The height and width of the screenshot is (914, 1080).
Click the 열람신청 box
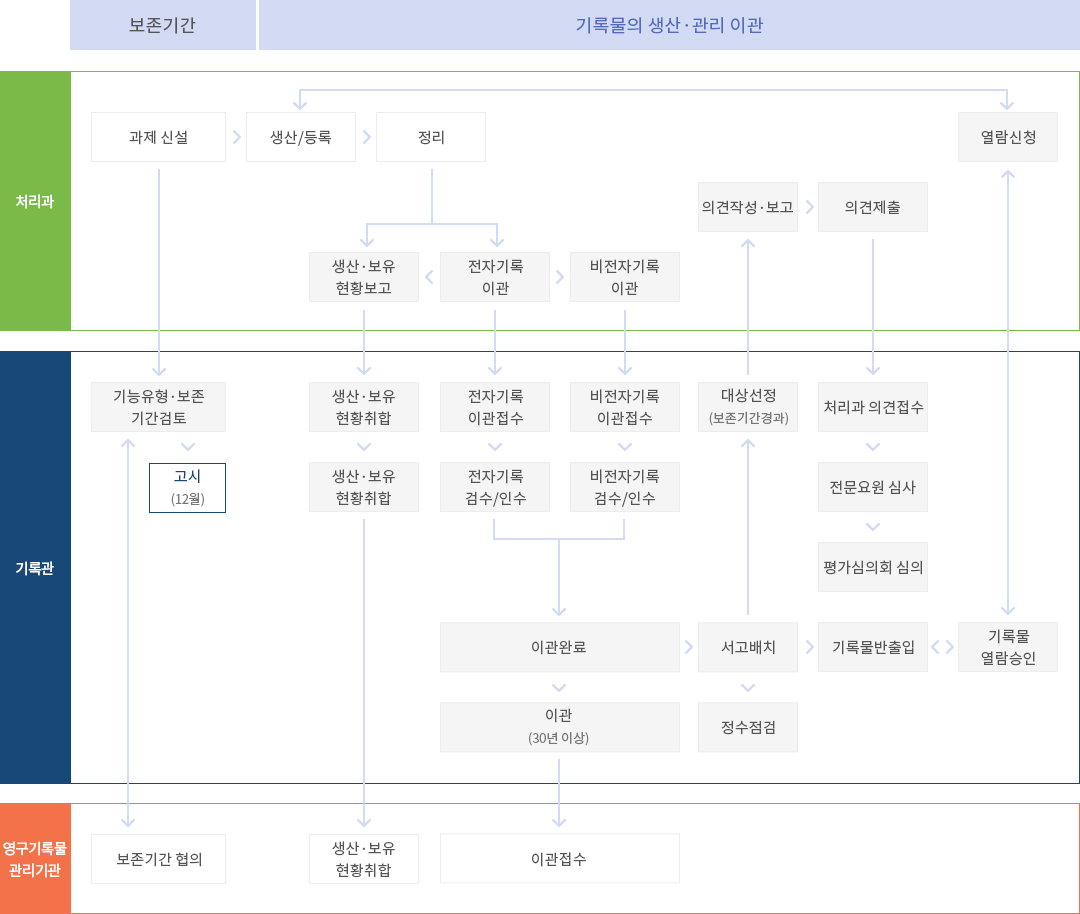1007,137
